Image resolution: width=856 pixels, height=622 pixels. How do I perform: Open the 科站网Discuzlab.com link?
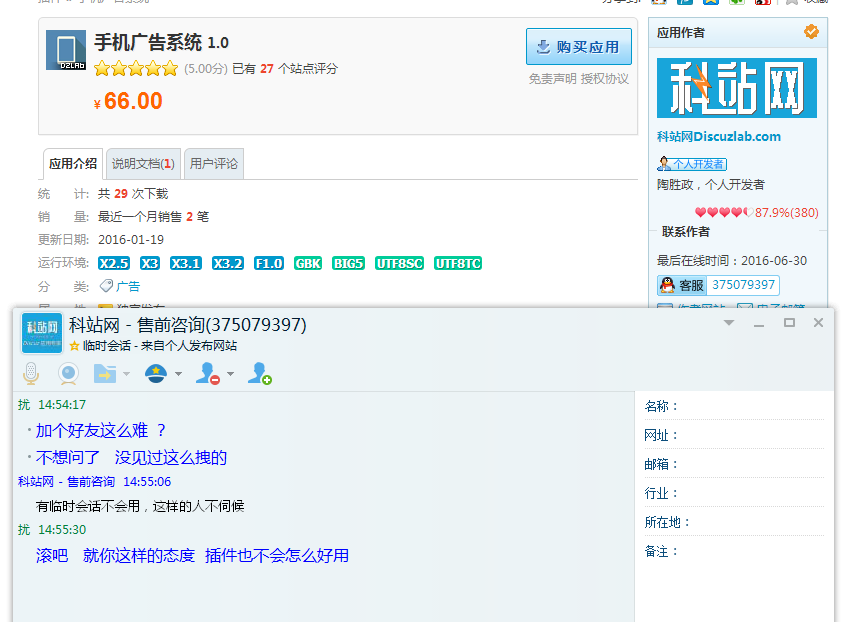coord(718,137)
